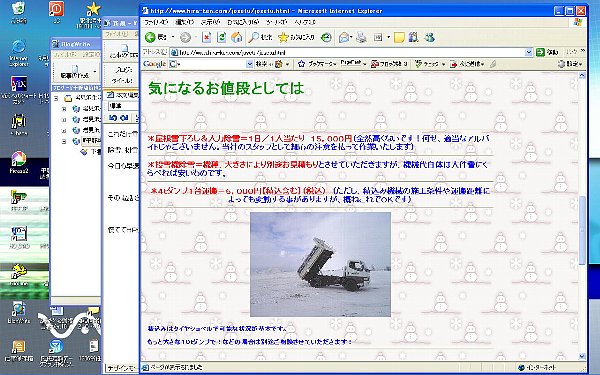Click the undo icon in the blog editor window
Screen dimensions: 600x375
tap(112, 118)
